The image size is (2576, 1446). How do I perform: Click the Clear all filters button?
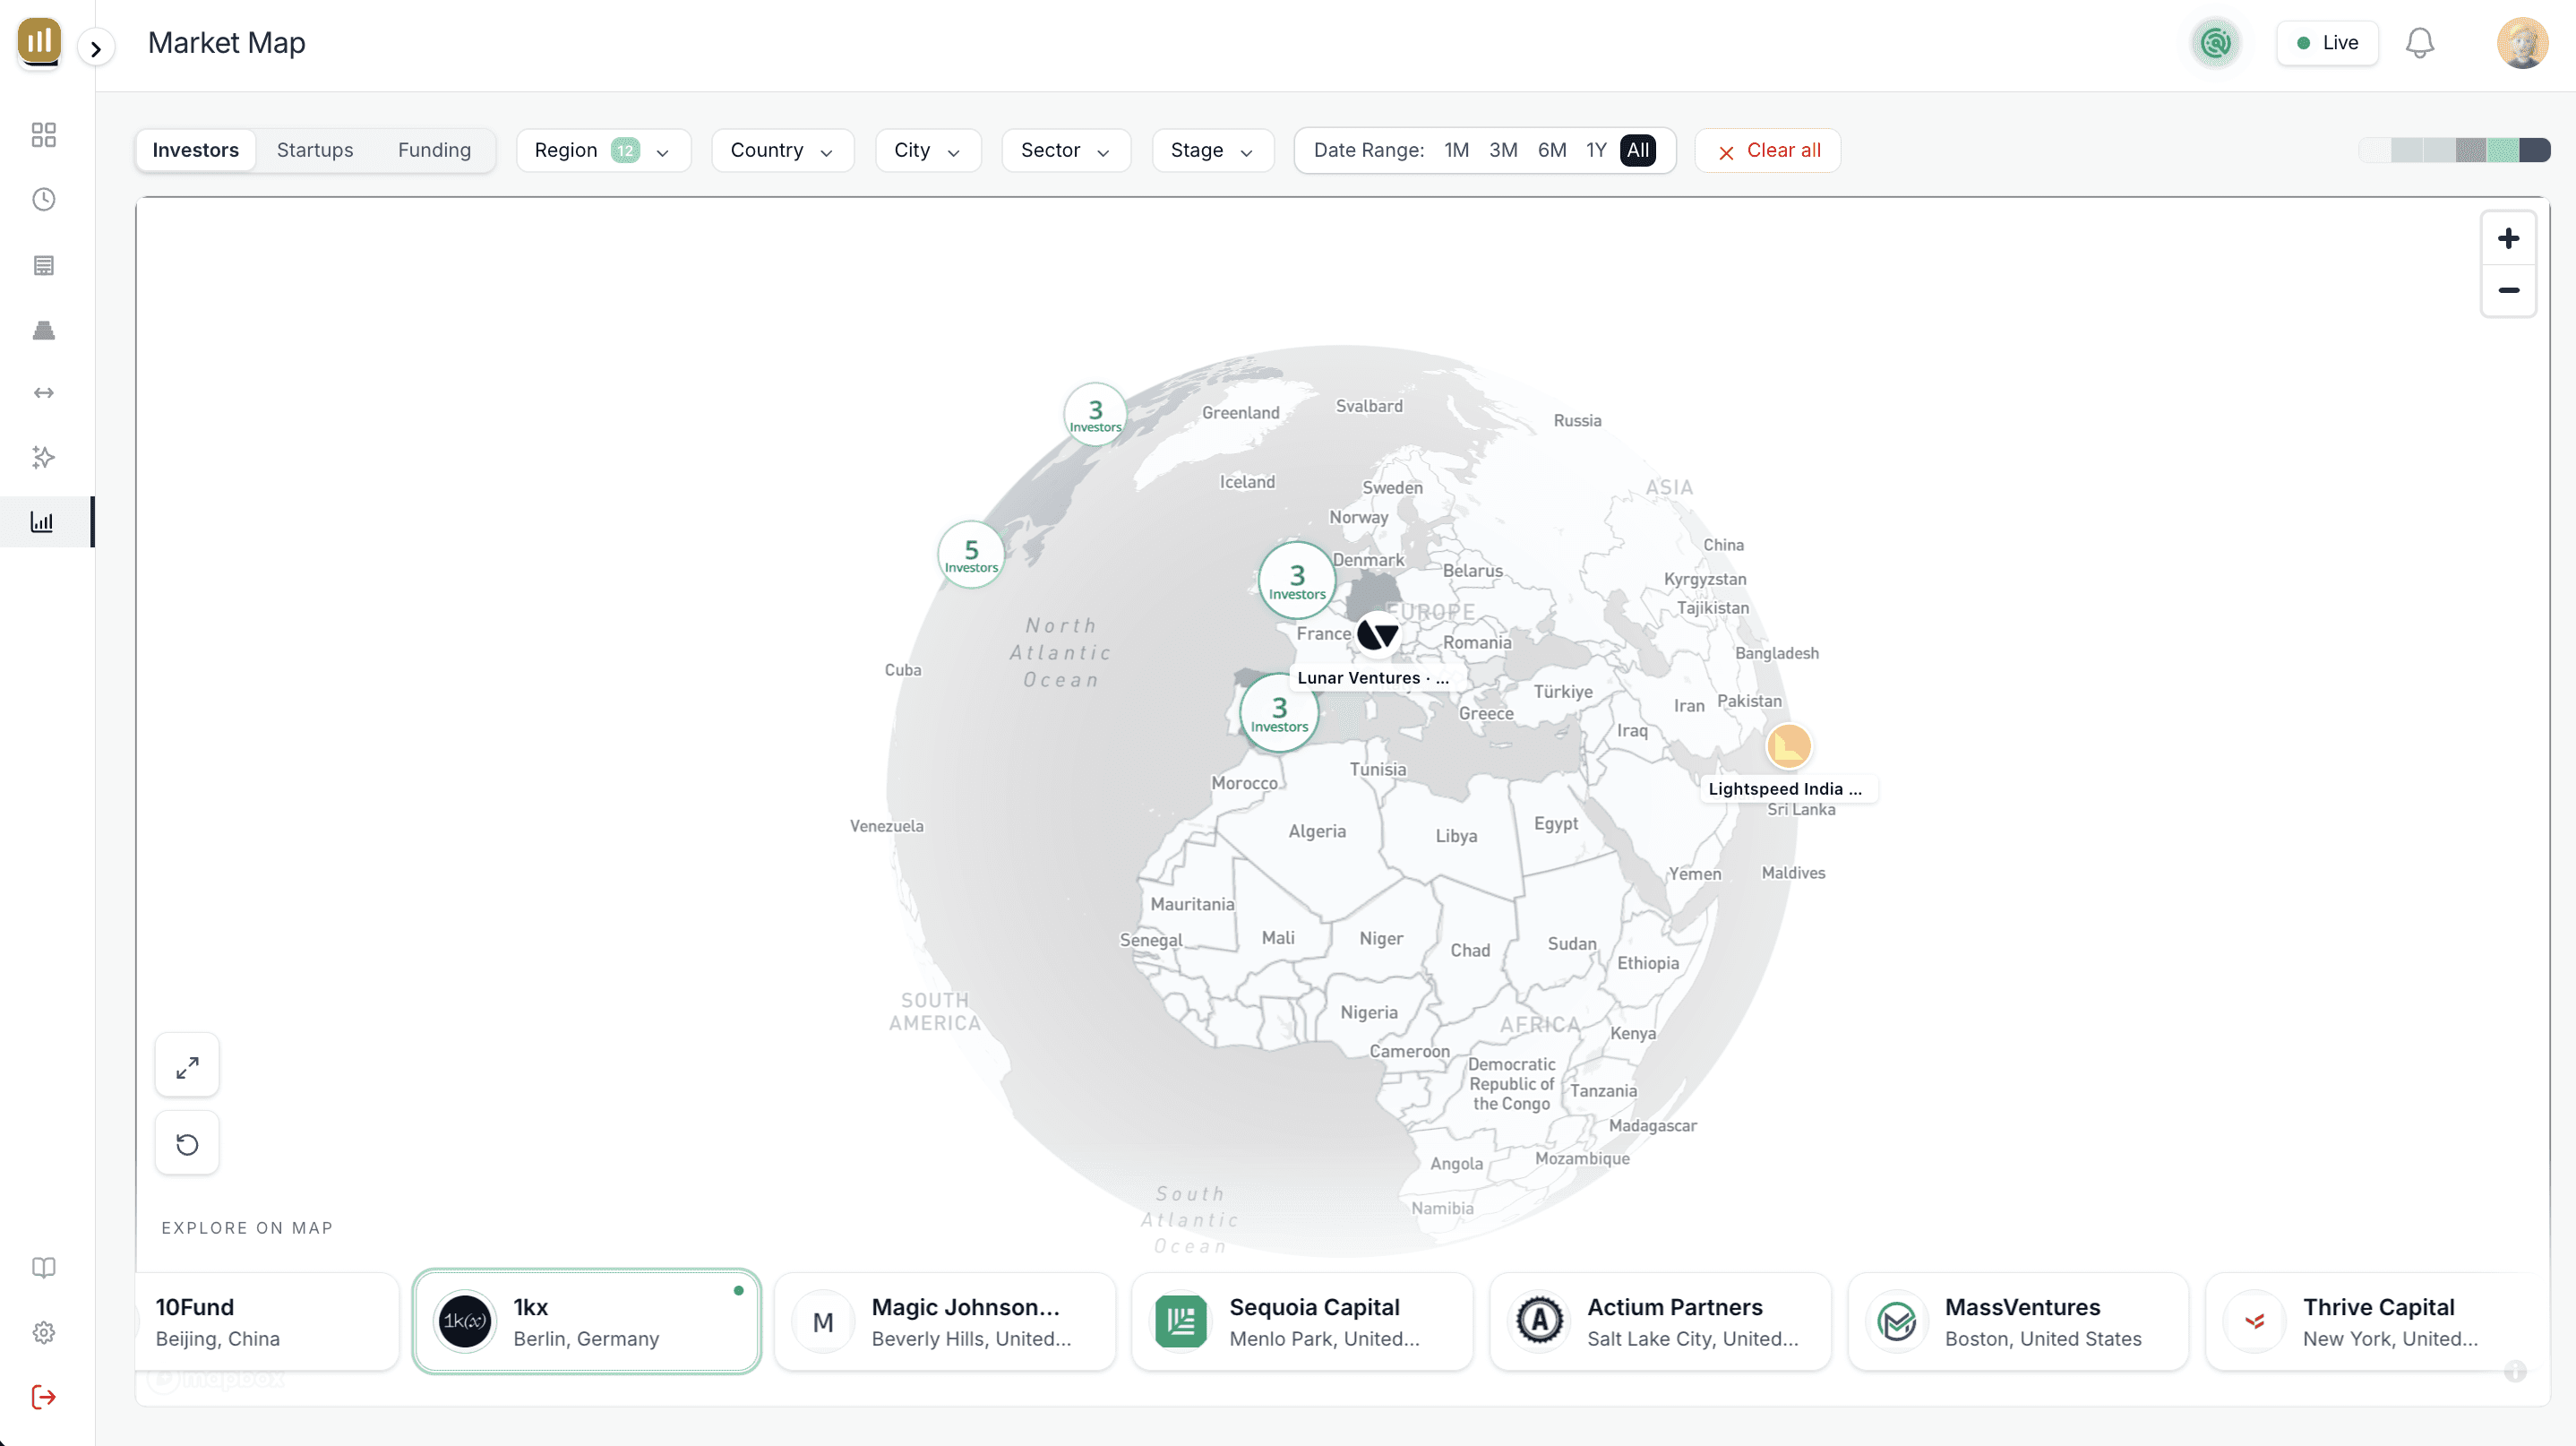tap(1767, 150)
